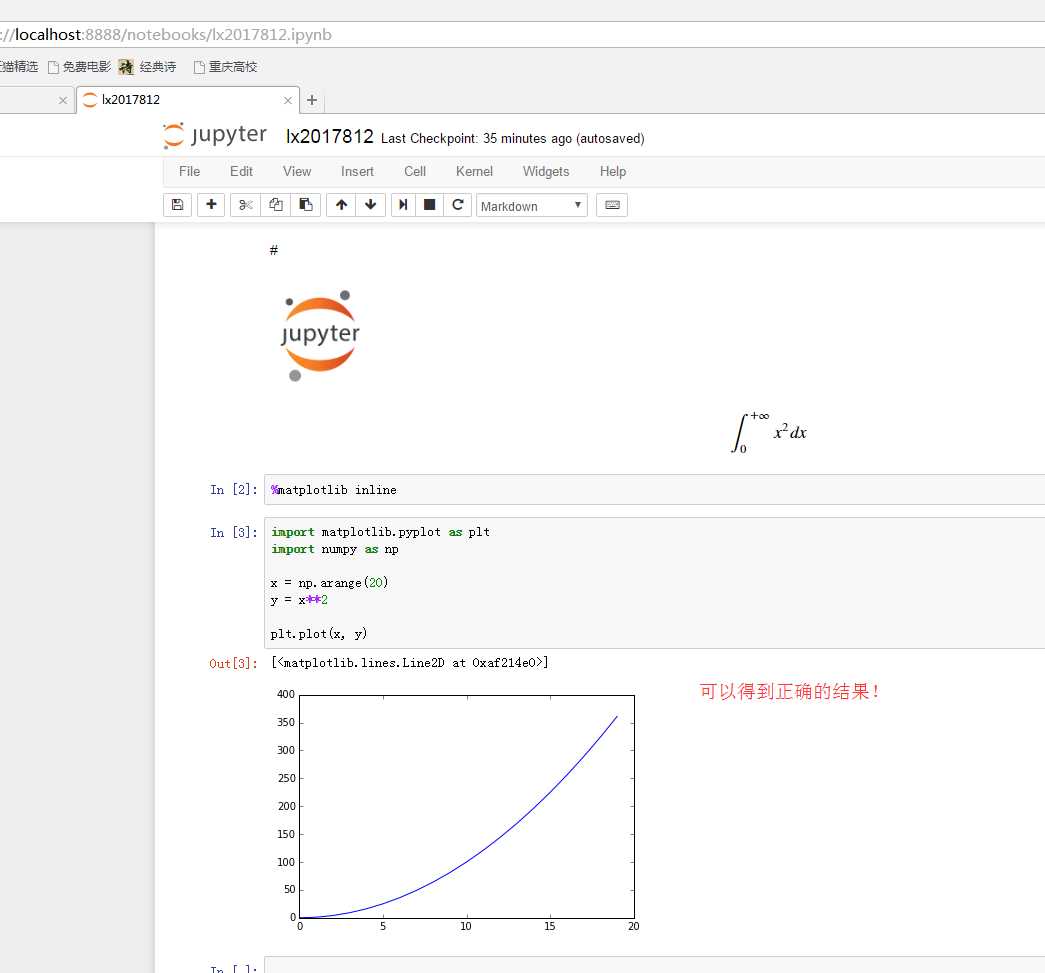Screen dimensions: 1045x973
Task: Open the Help menu
Action: click(612, 171)
